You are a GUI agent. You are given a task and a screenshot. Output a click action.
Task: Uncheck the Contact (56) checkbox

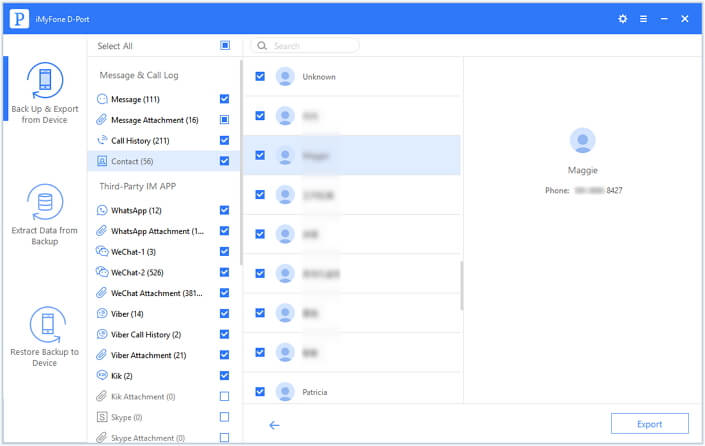pyautogui.click(x=224, y=161)
